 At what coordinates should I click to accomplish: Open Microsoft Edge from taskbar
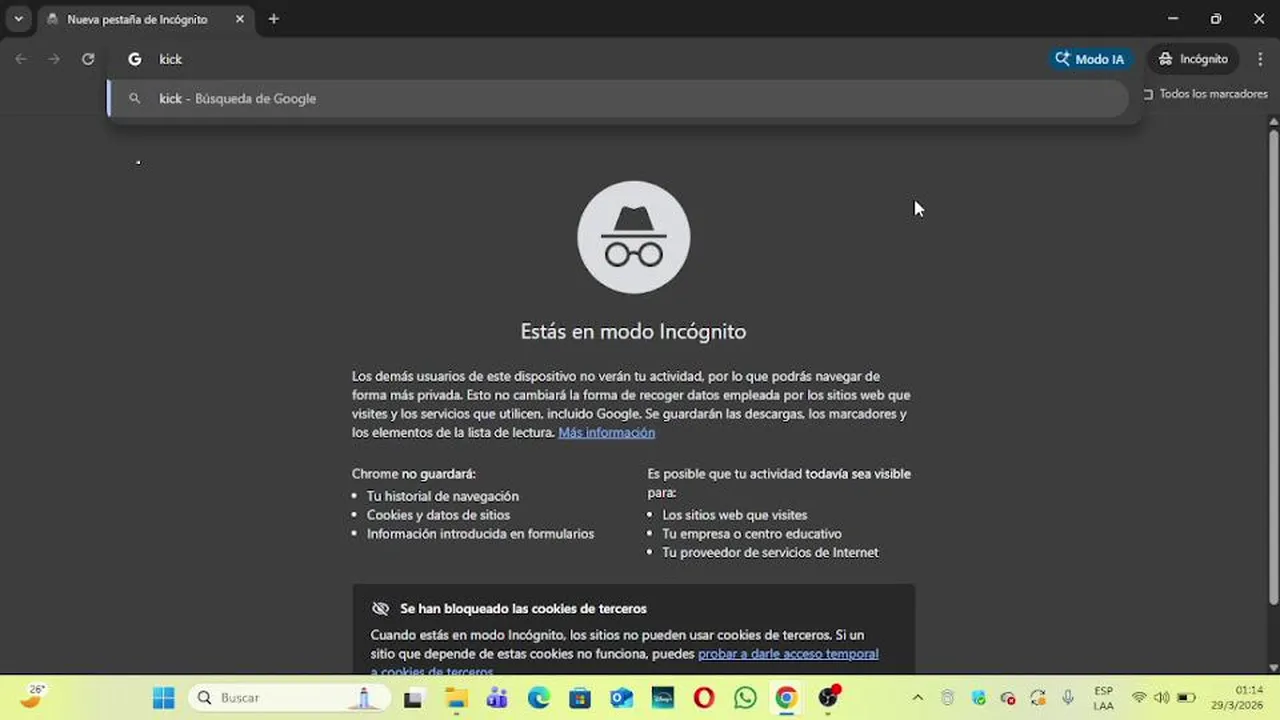pos(539,698)
